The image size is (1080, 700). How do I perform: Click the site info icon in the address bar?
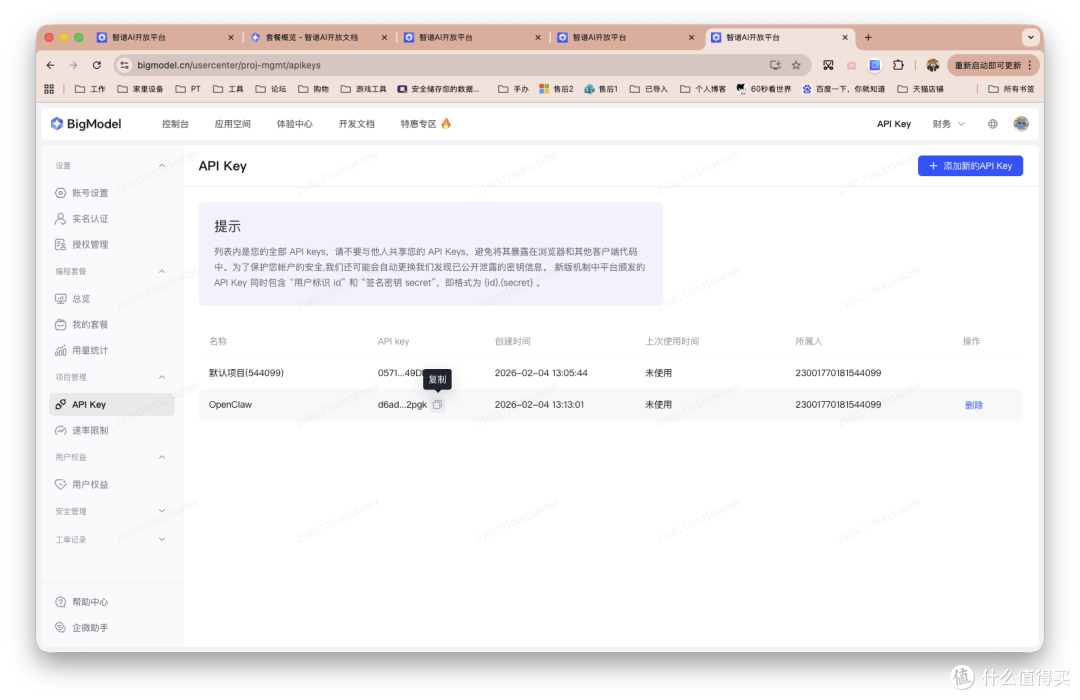125,65
